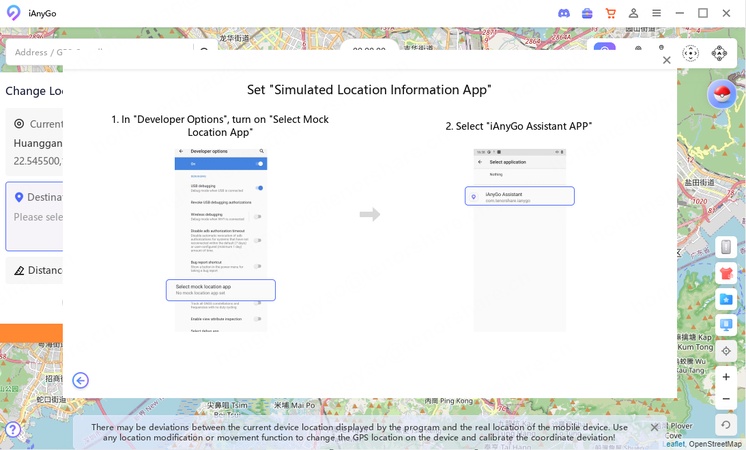This screenshot has width=746, height=450.
Task: Open the favorites star folder icon
Action: pyautogui.click(x=726, y=299)
